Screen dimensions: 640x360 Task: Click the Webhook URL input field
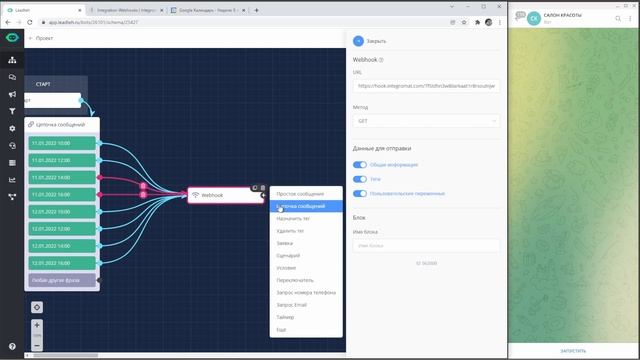pos(426,86)
